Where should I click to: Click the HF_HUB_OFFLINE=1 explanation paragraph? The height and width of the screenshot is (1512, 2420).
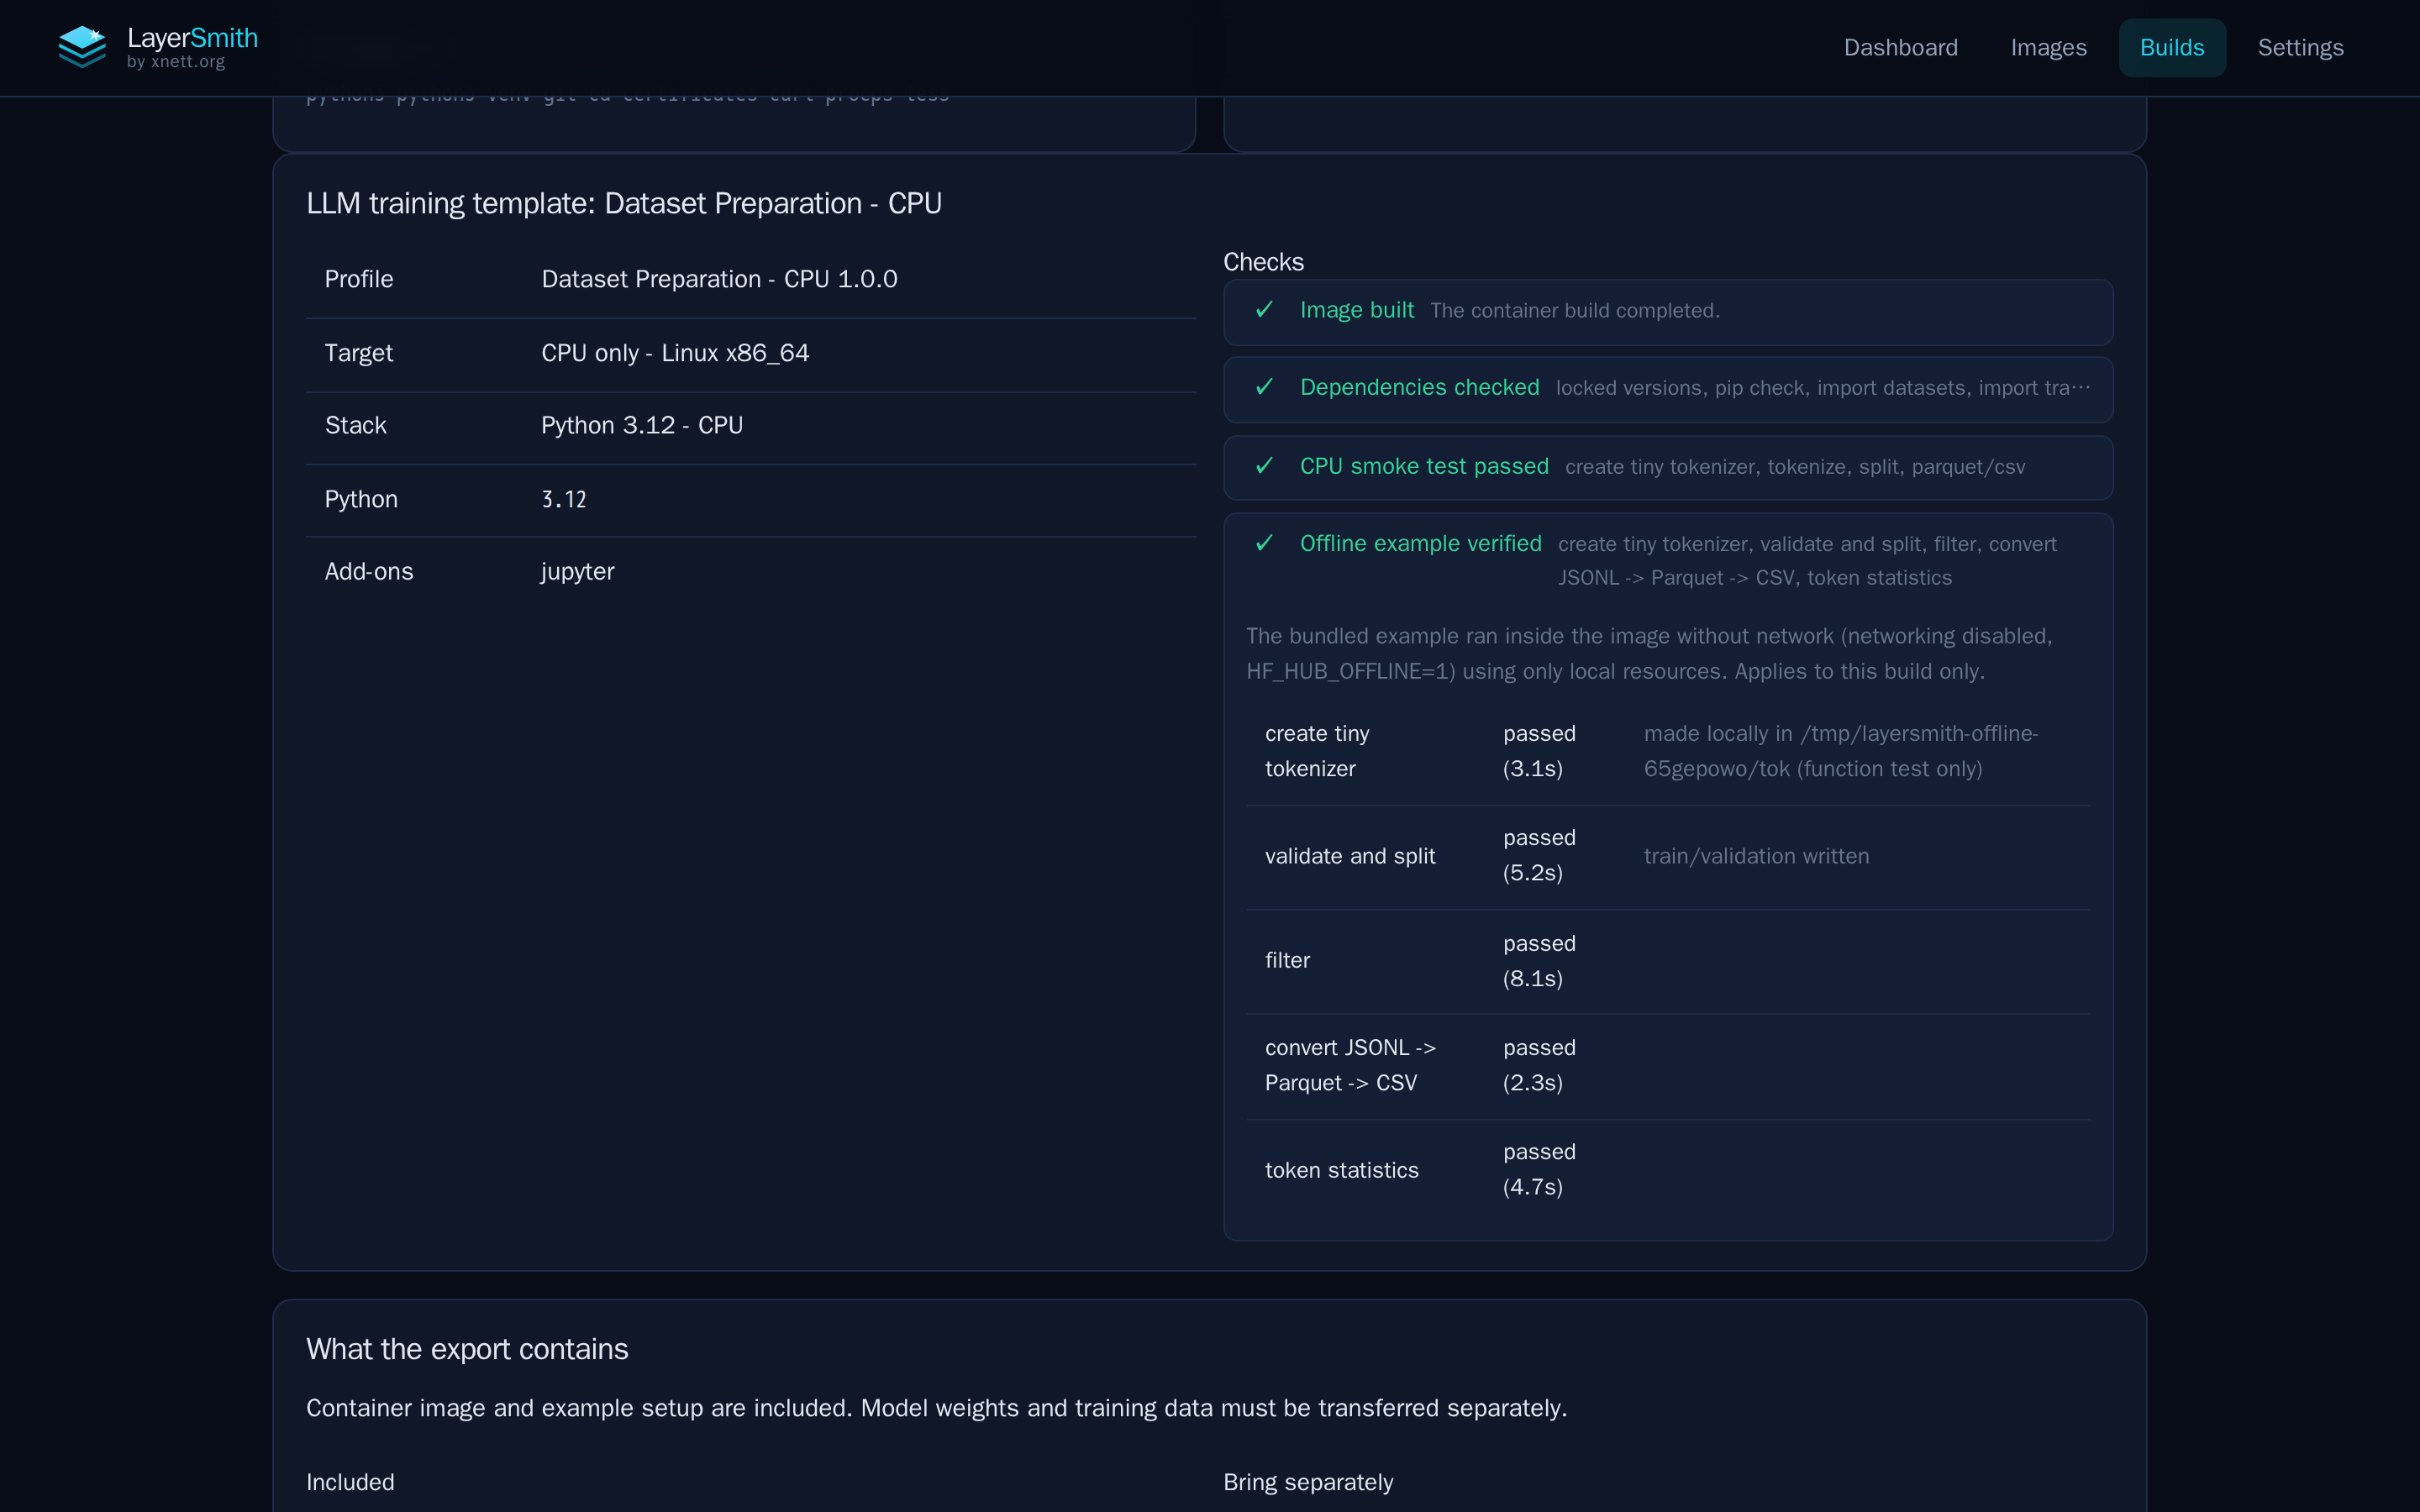pos(1649,653)
